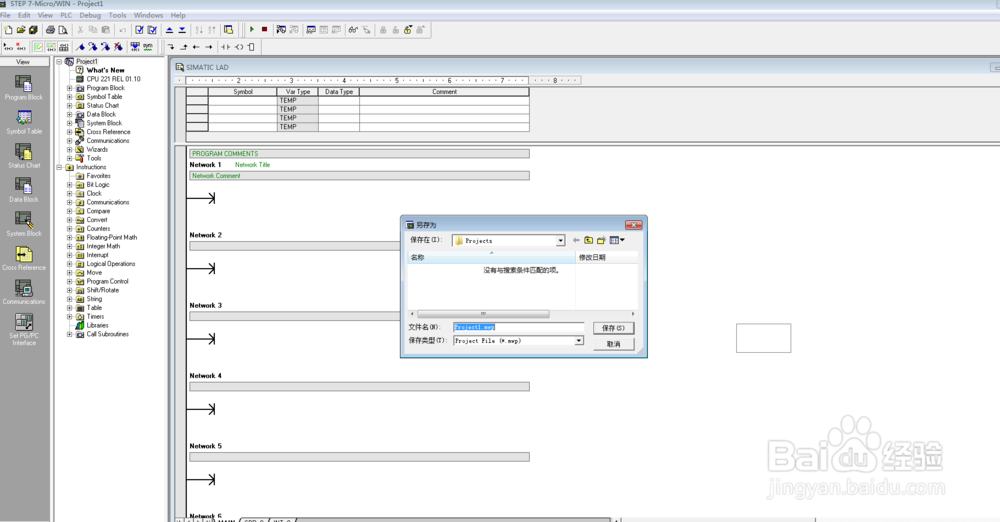Viewport: 1000px width, 522px height.
Task: Click the Line Right arrow icon
Action: pos(209,47)
